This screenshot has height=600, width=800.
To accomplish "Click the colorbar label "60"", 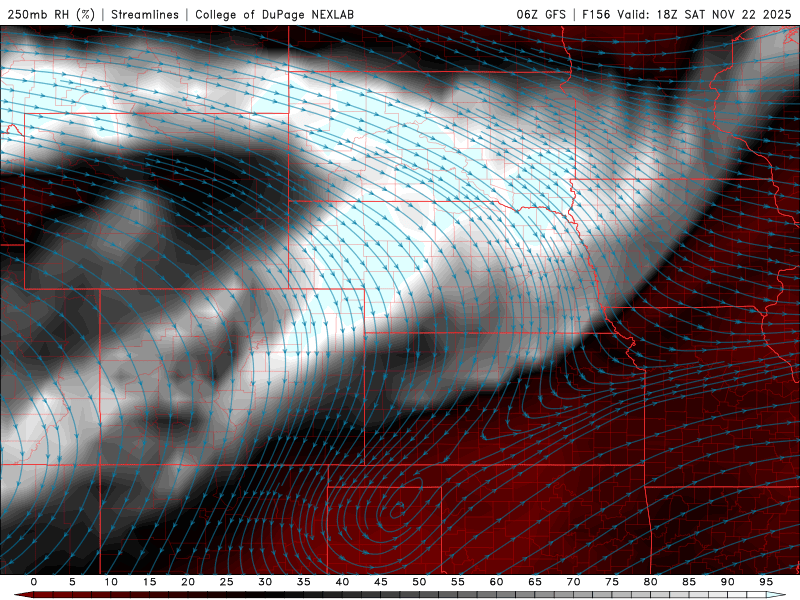I will (x=496, y=582).
